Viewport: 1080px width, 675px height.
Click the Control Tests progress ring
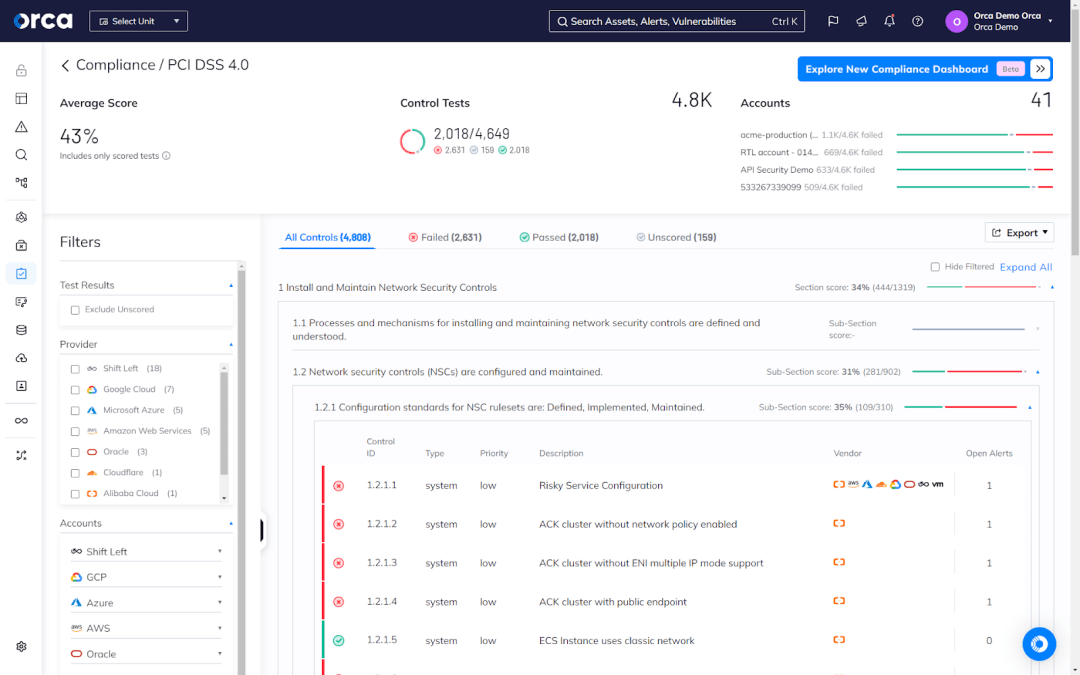[x=413, y=141]
